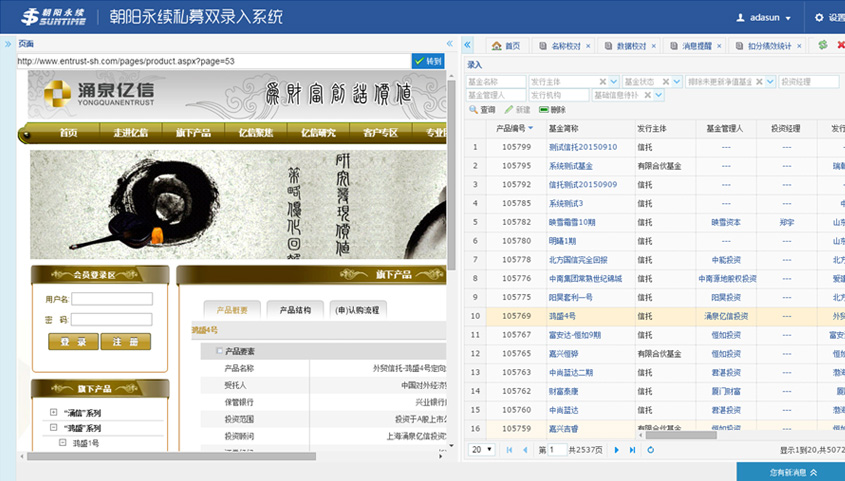The width and height of the screenshot is (845, 481).
Task: Click the 登录 login button
Action: pyautogui.click(x=72, y=342)
